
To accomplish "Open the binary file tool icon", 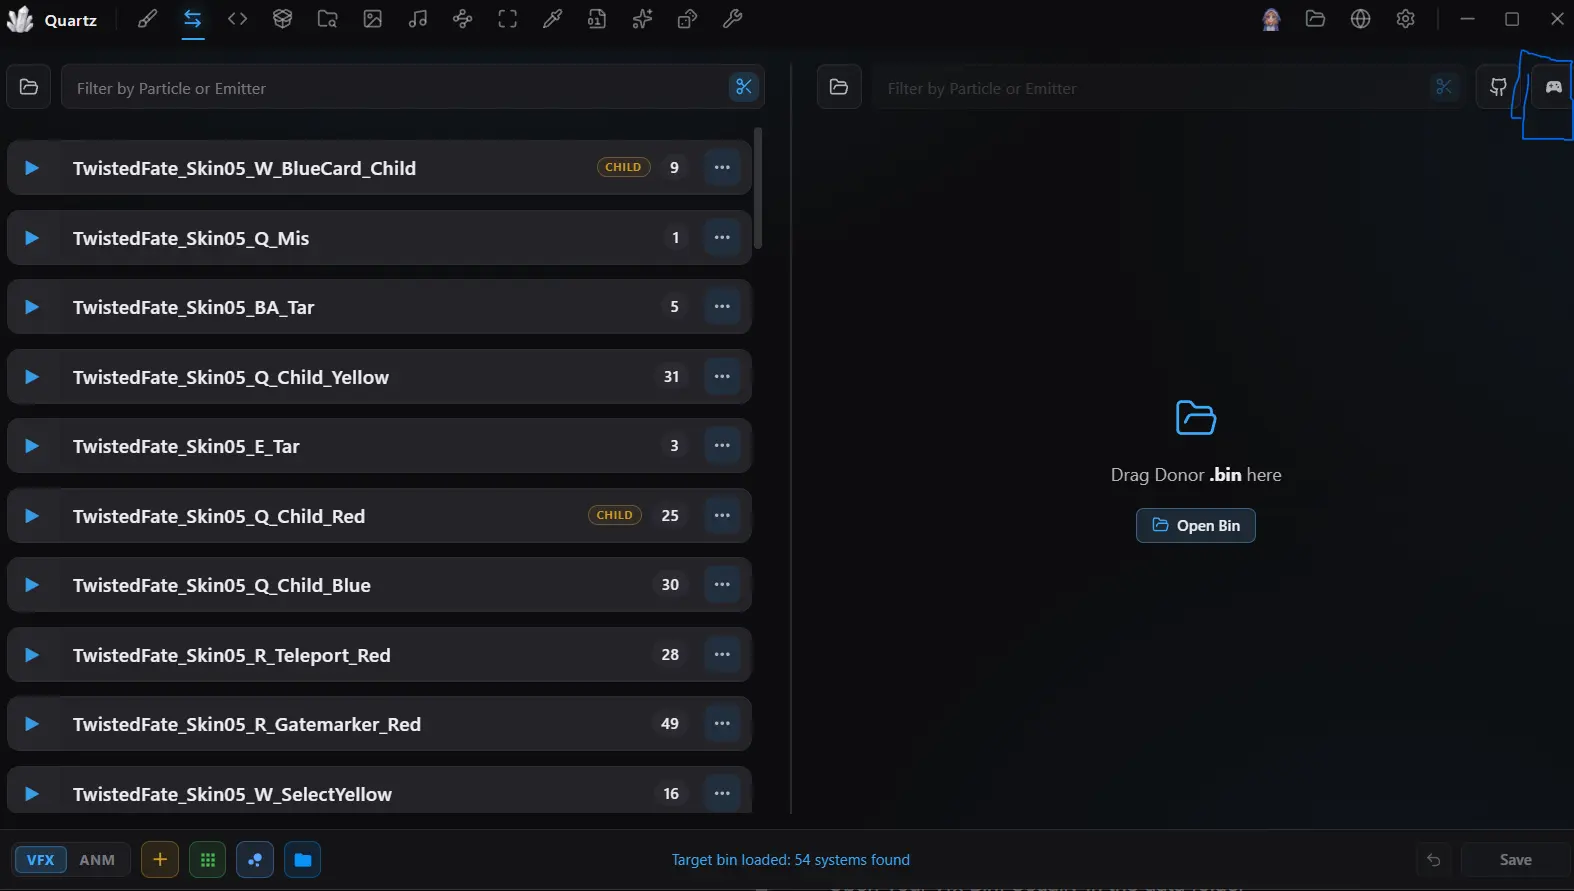I will [597, 19].
